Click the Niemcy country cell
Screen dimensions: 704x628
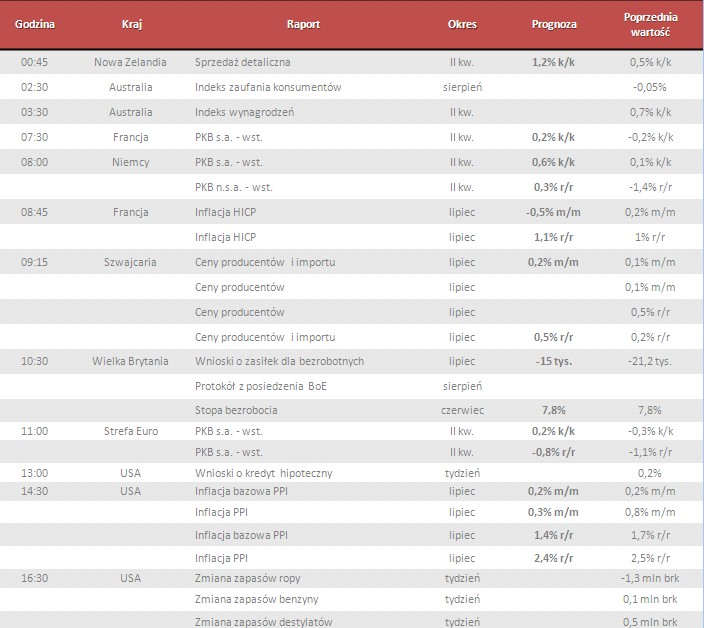click(131, 162)
